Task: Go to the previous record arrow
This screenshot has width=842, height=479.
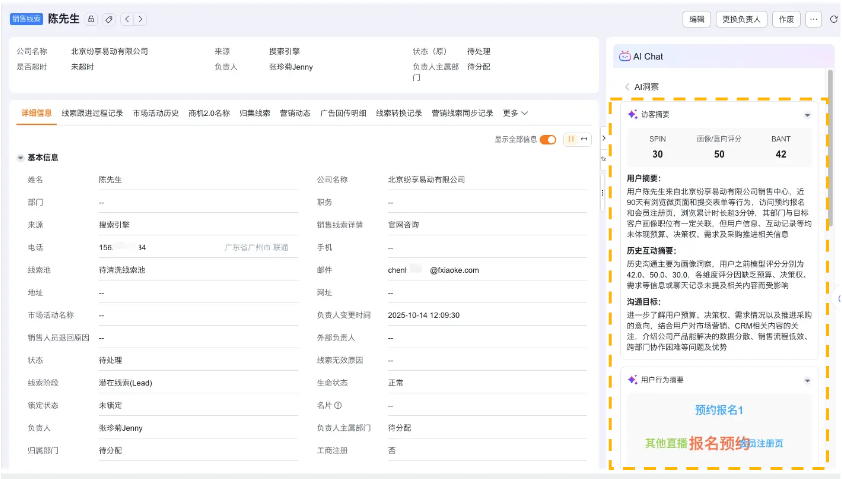Action: coord(126,18)
